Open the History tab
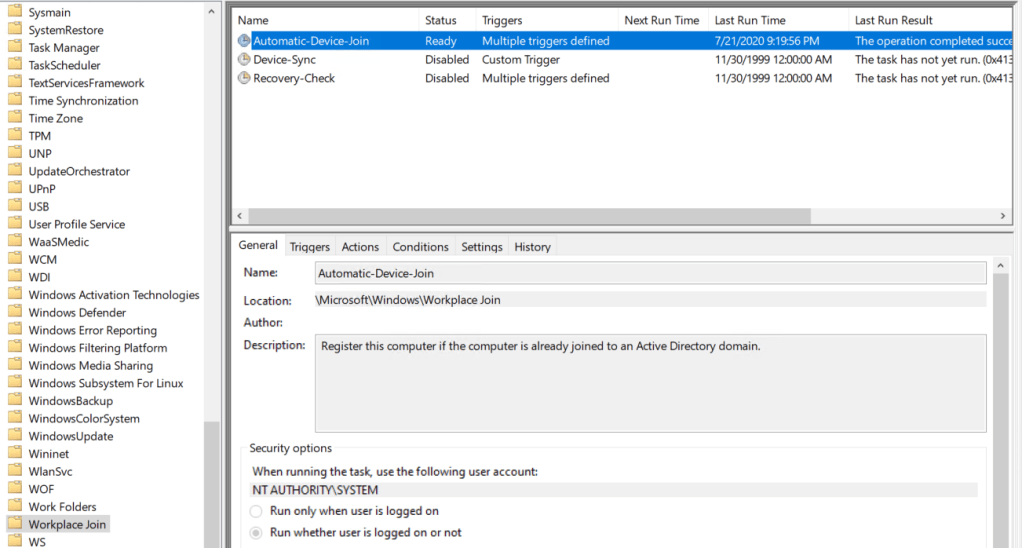The width and height of the screenshot is (1022, 548). (x=532, y=247)
